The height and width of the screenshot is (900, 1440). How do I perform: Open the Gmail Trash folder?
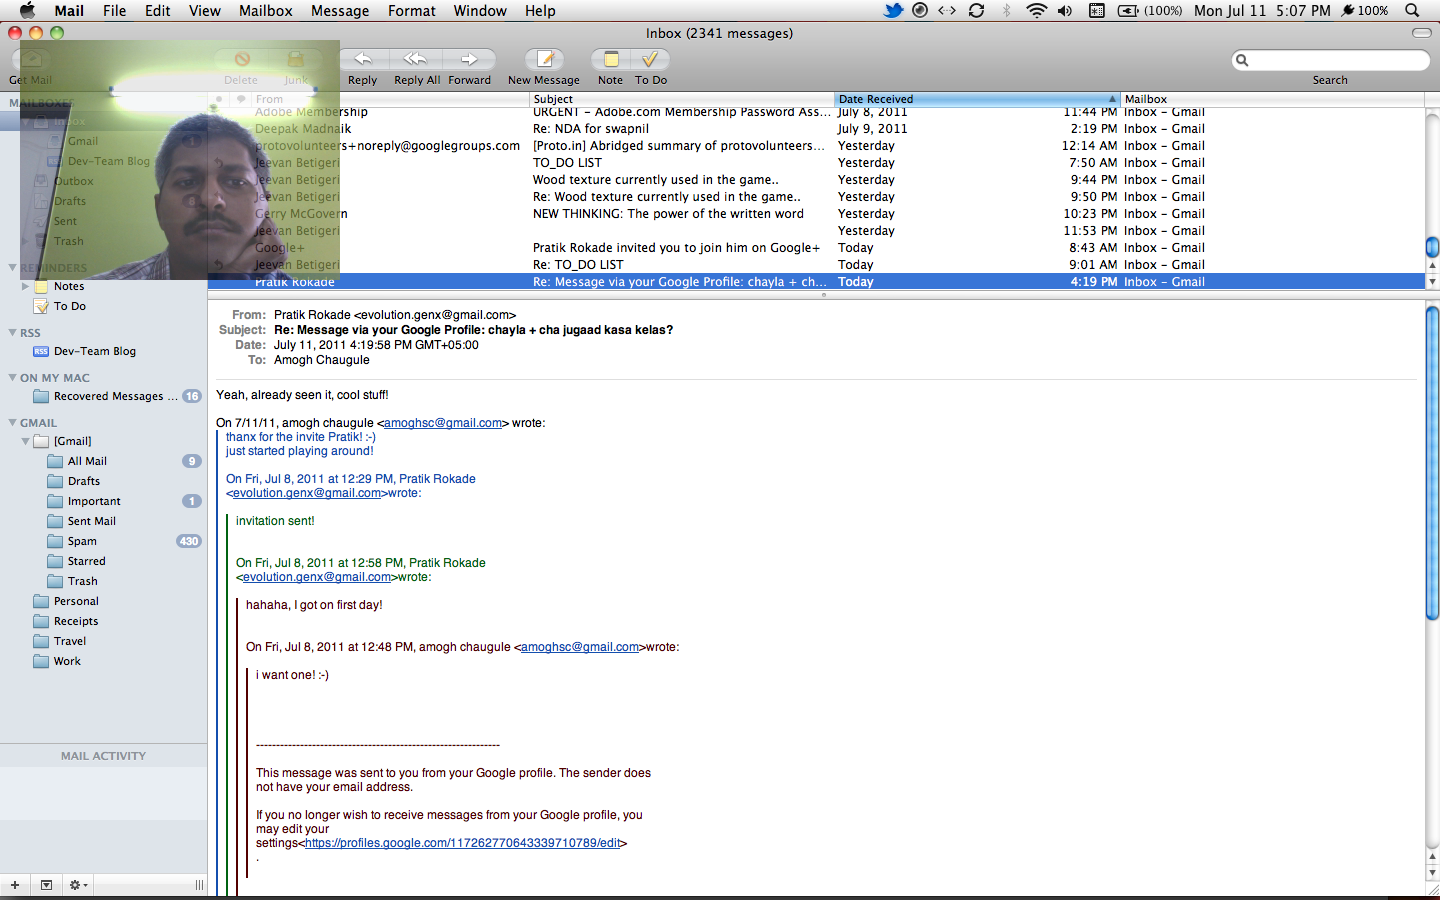(x=82, y=581)
